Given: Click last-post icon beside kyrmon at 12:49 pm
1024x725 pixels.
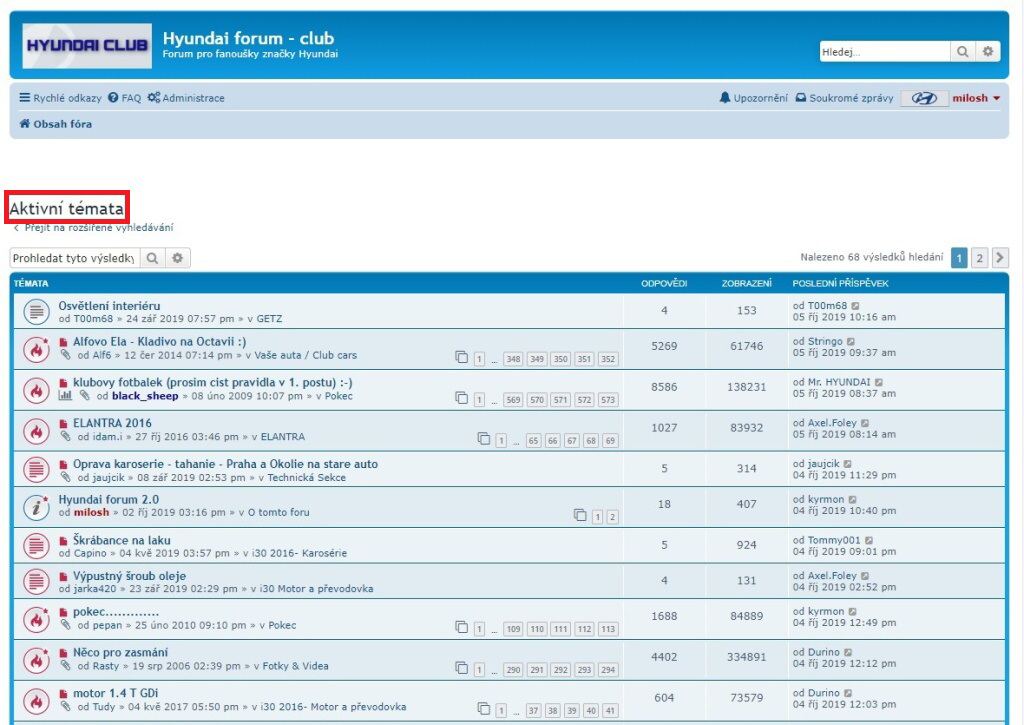Looking at the screenshot, I should click(853, 611).
